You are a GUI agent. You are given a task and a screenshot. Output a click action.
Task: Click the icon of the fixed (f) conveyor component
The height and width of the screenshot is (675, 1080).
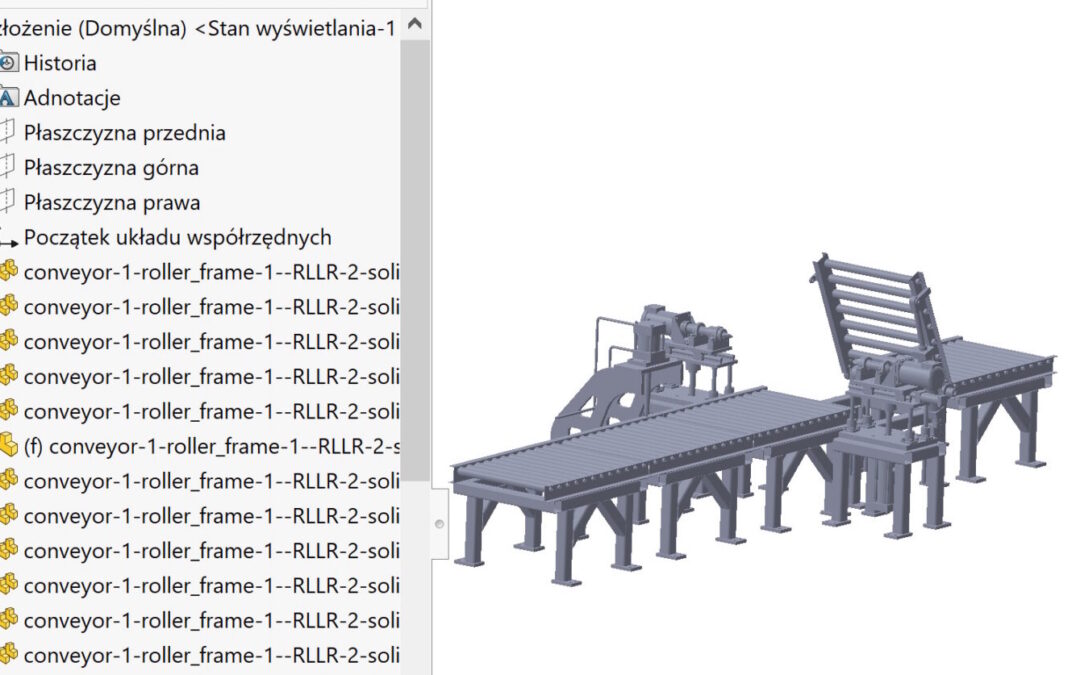pyautogui.click(x=9, y=445)
